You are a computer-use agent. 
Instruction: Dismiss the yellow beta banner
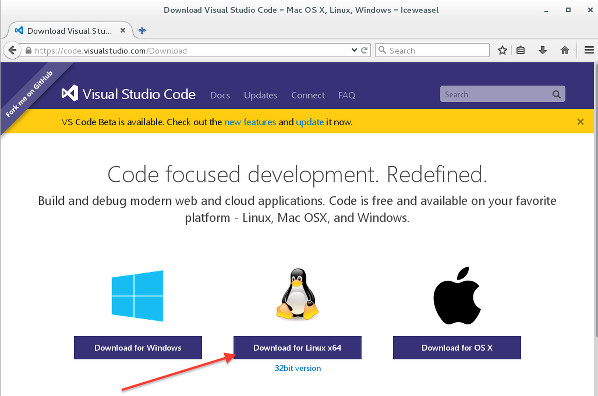pos(580,122)
